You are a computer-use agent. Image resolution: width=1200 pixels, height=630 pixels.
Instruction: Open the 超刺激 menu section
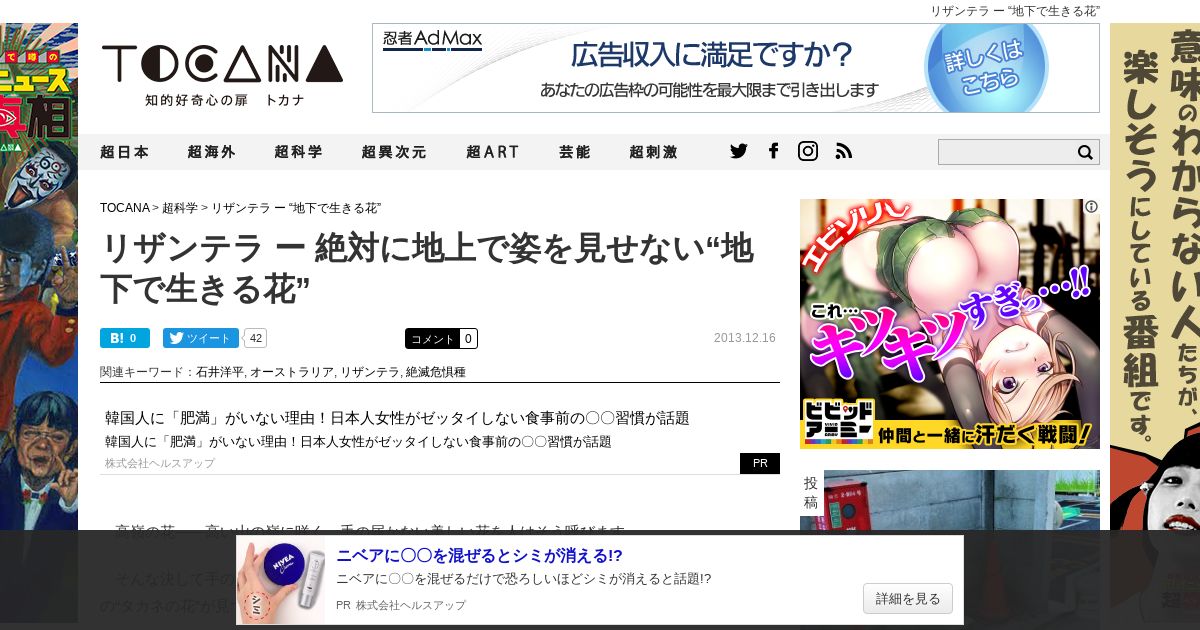(654, 152)
